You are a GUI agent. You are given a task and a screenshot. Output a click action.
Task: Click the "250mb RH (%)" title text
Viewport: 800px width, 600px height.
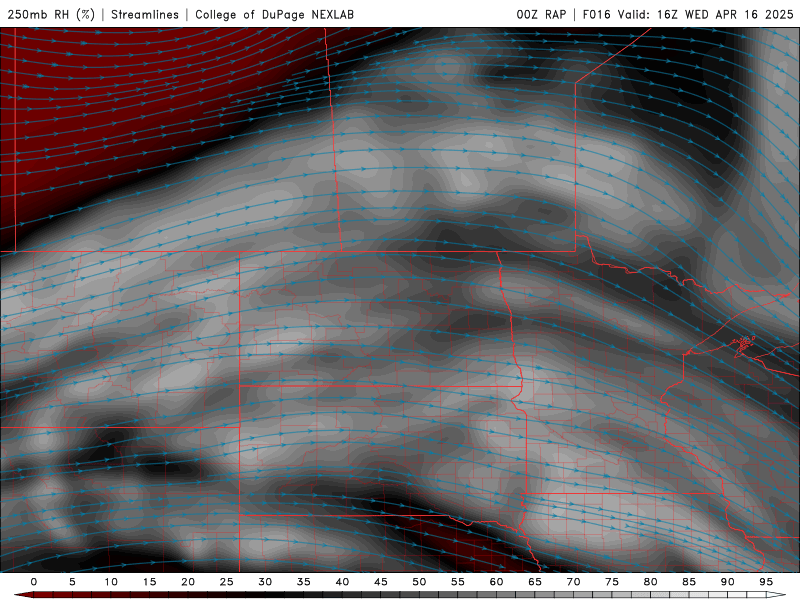coord(51,14)
